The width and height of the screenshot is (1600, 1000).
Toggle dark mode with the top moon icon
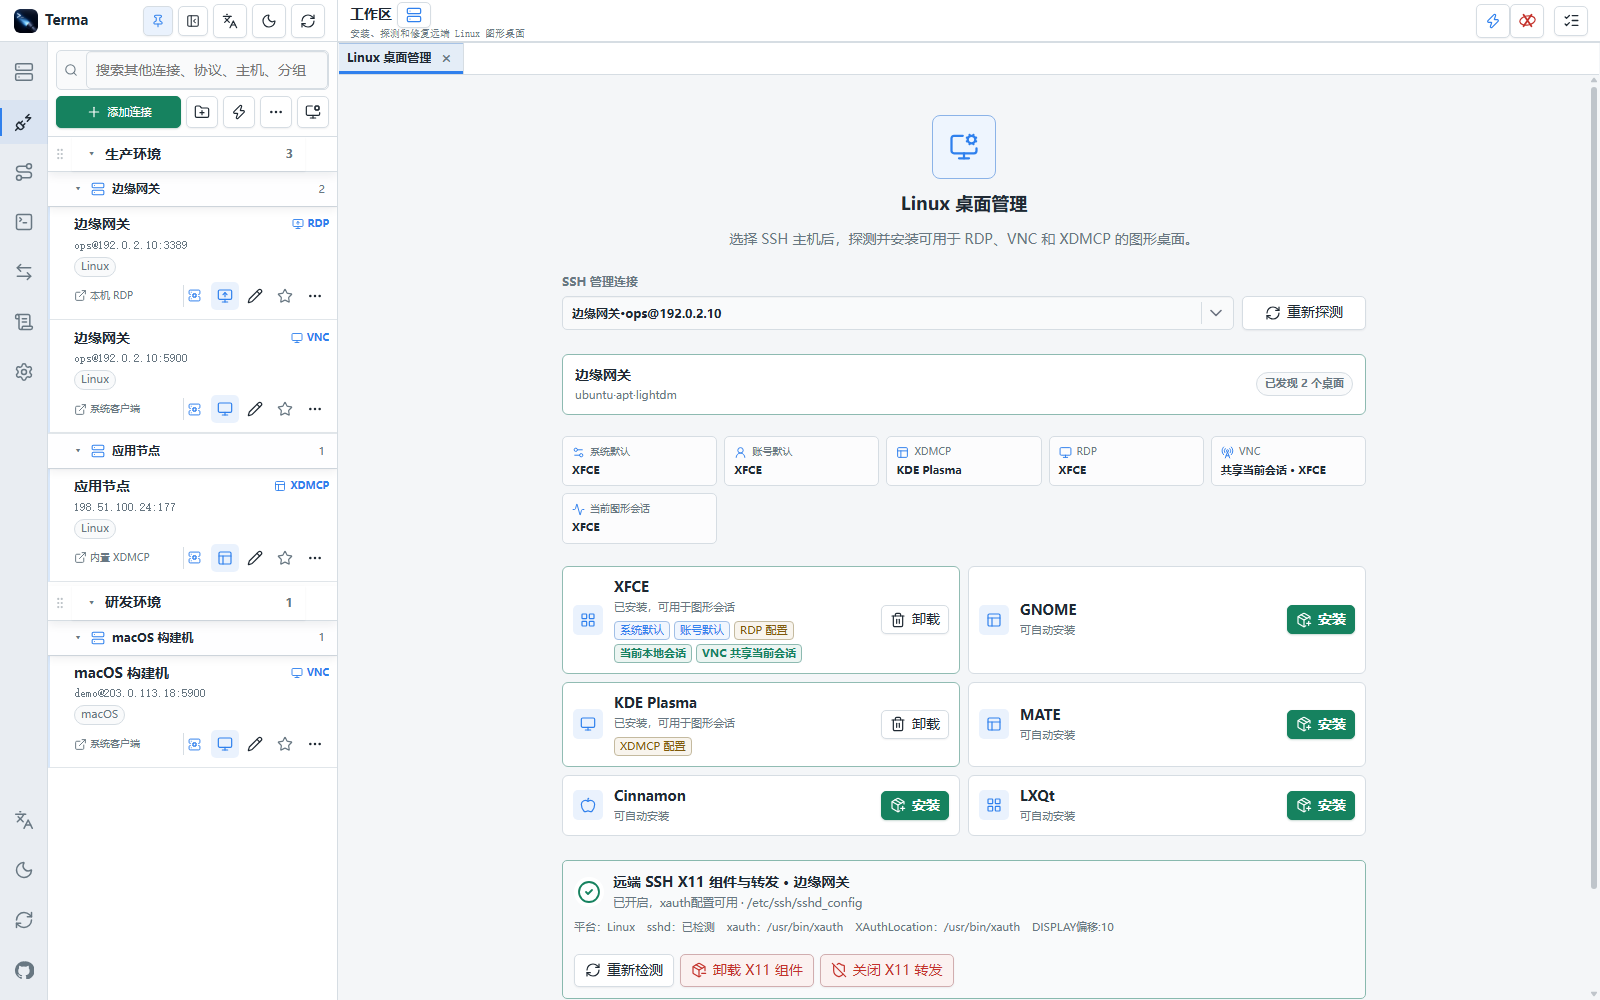tap(269, 20)
